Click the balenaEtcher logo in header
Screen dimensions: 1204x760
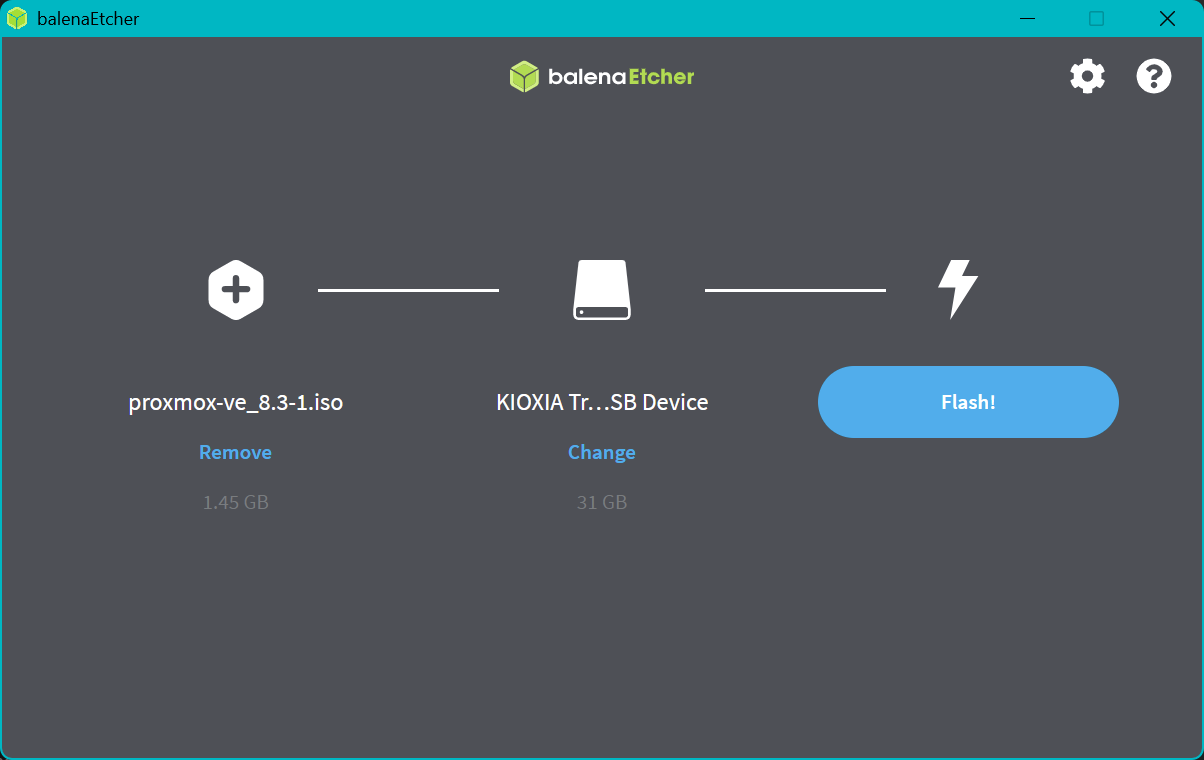602,77
